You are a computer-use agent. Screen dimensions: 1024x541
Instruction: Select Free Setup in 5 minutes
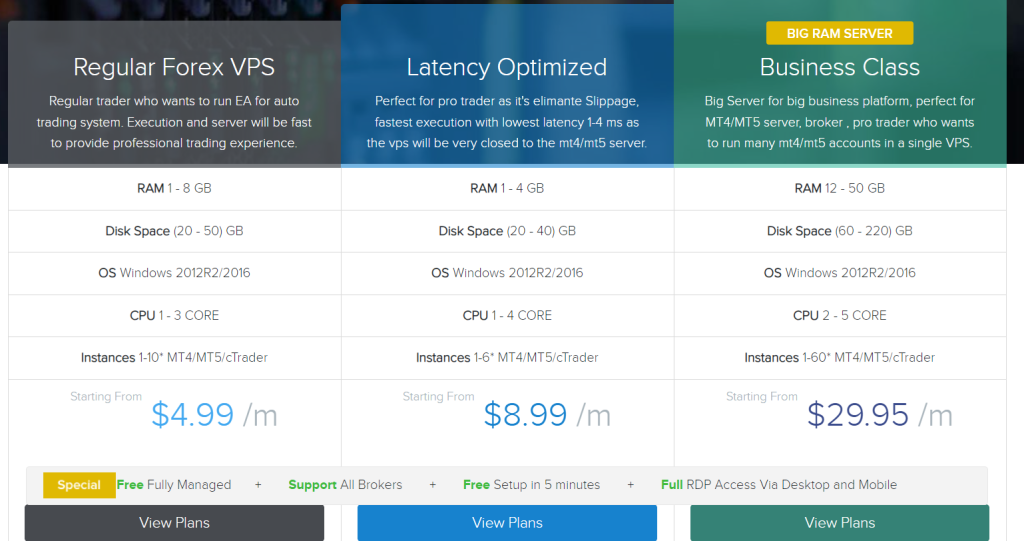pyautogui.click(x=531, y=485)
